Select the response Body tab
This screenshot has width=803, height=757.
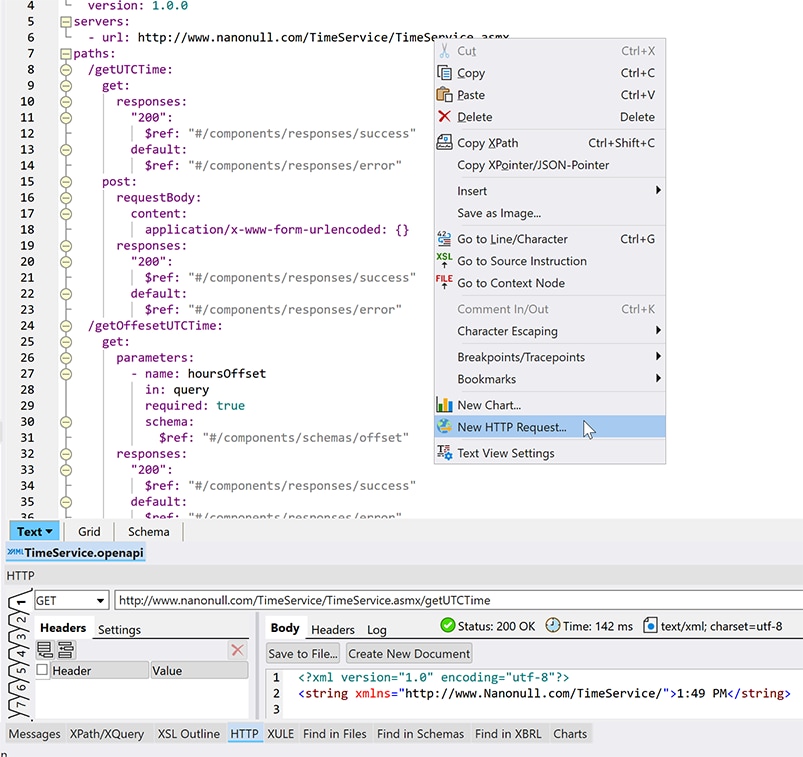[285, 628]
